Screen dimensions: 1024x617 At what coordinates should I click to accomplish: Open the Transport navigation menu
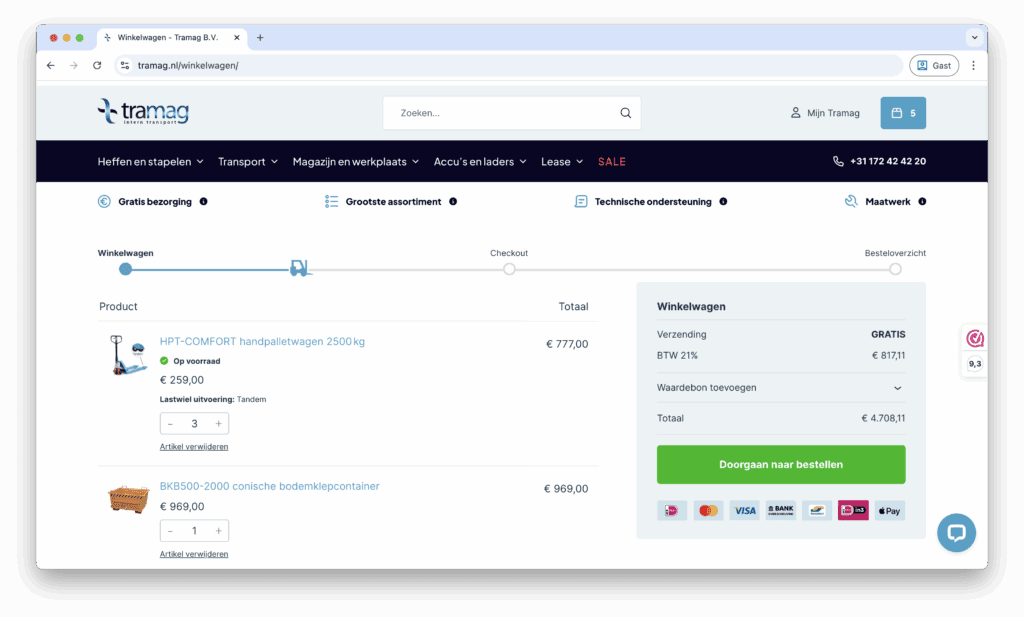[x=248, y=161]
